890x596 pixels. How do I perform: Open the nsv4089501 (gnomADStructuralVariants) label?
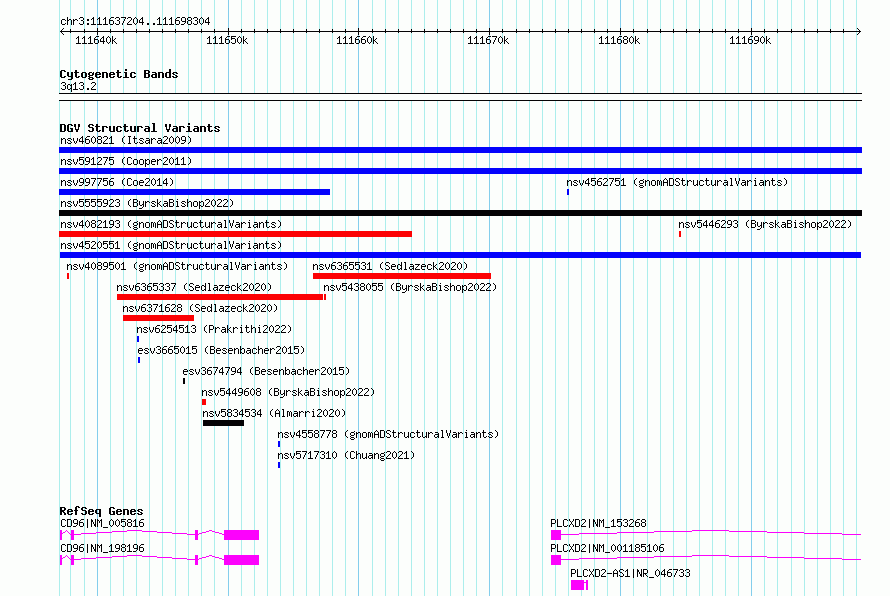tap(177, 266)
